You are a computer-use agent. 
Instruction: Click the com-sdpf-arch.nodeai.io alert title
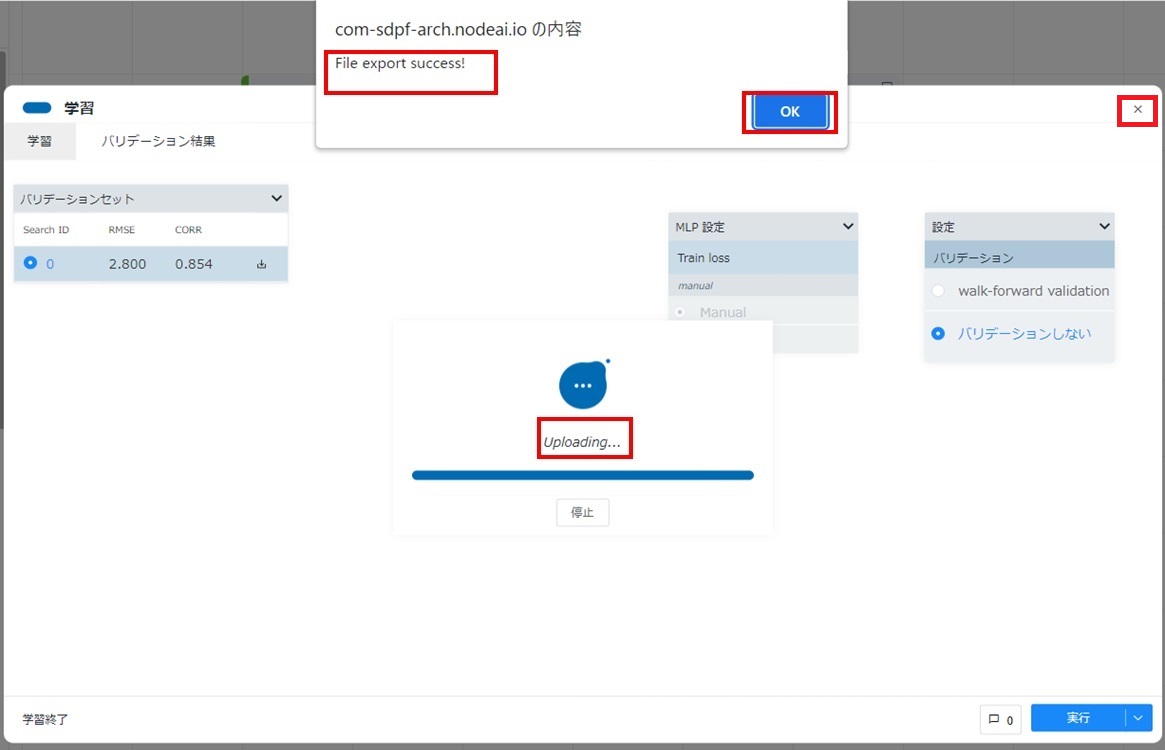[458, 30]
